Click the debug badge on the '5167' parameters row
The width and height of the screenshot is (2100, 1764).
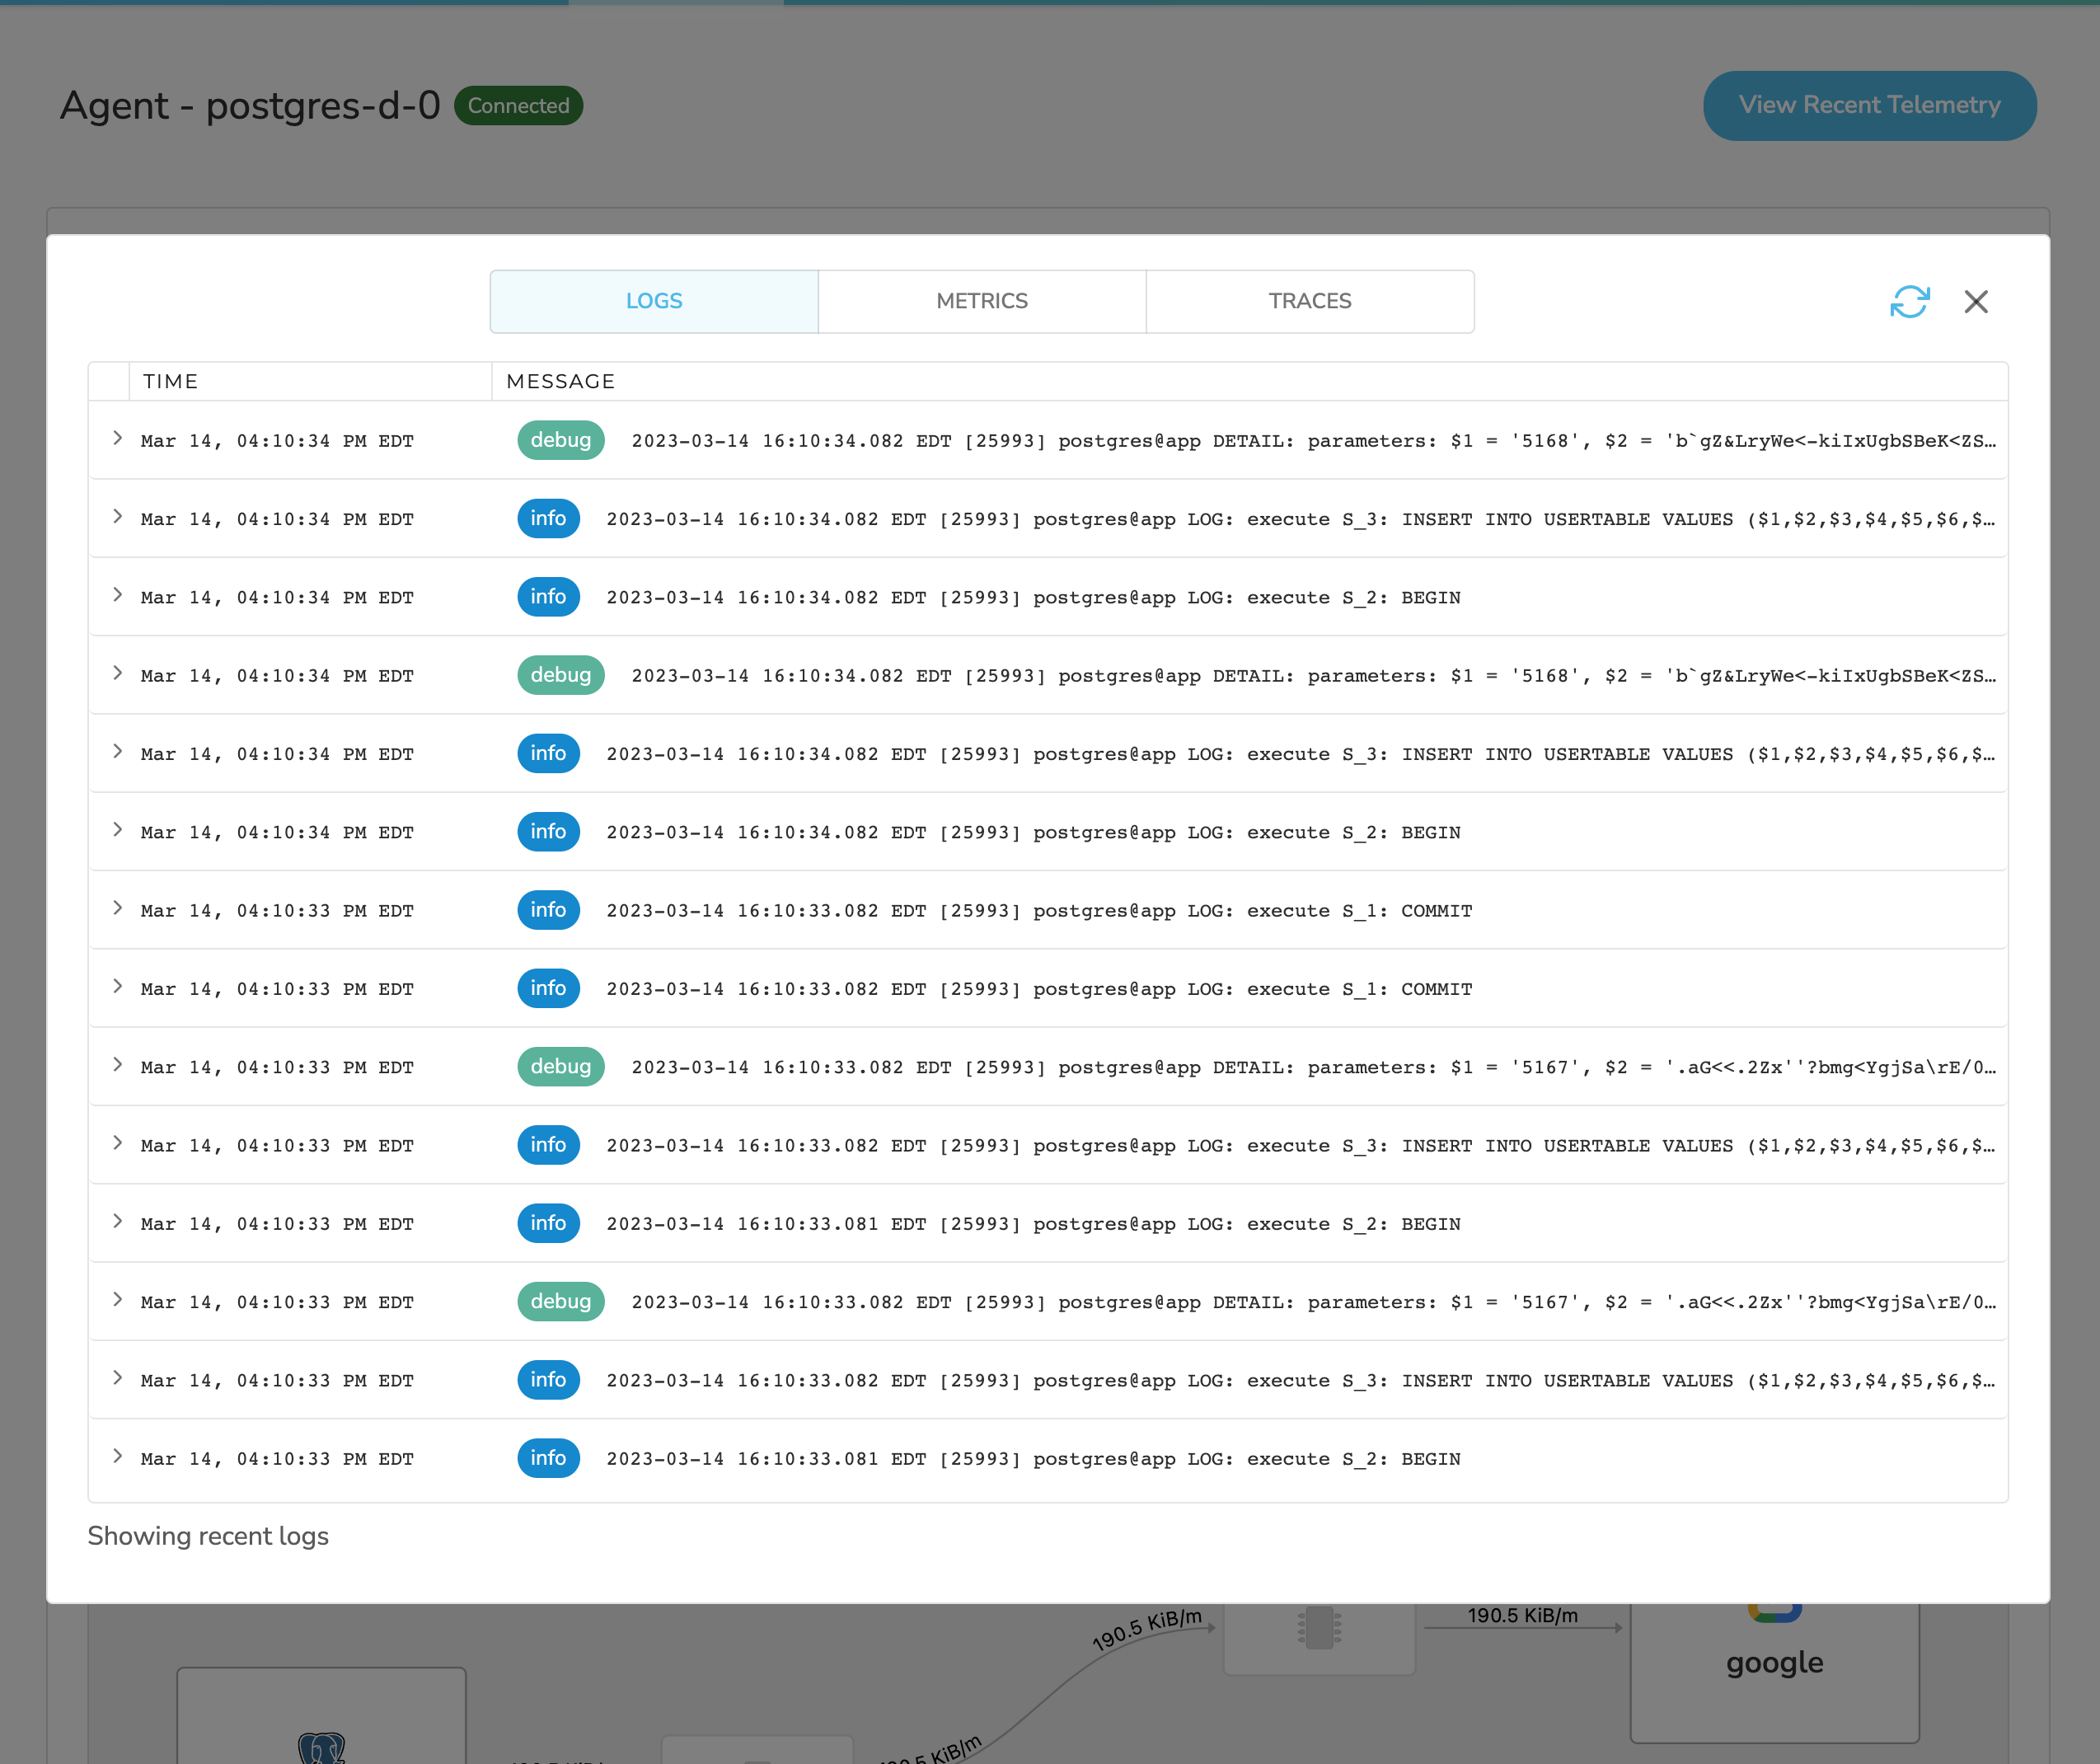[x=560, y=1067]
